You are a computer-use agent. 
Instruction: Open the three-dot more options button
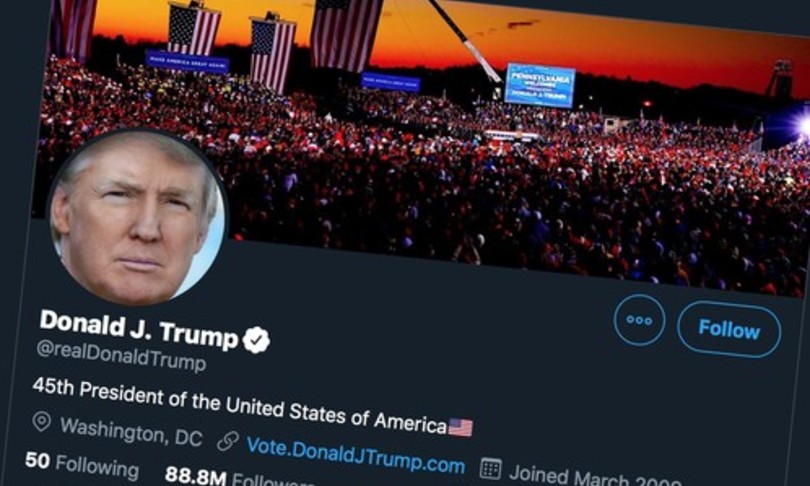coord(639,320)
